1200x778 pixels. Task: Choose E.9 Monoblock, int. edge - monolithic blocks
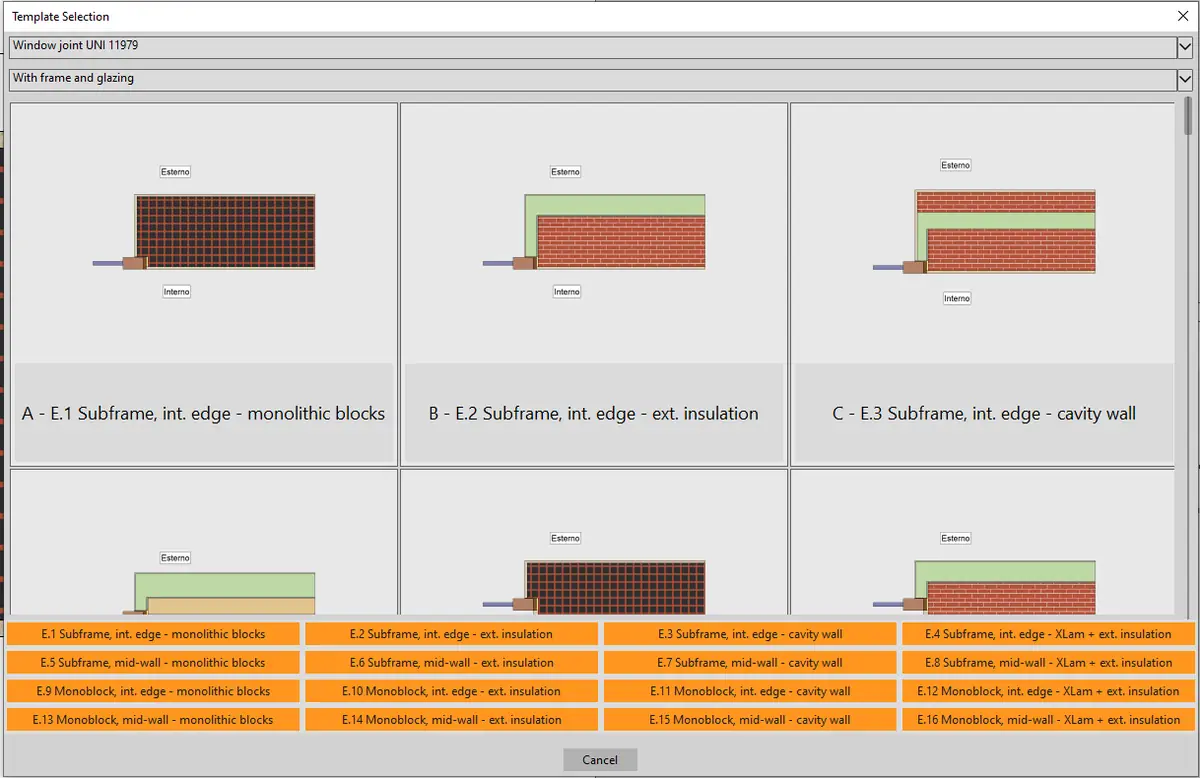click(153, 691)
